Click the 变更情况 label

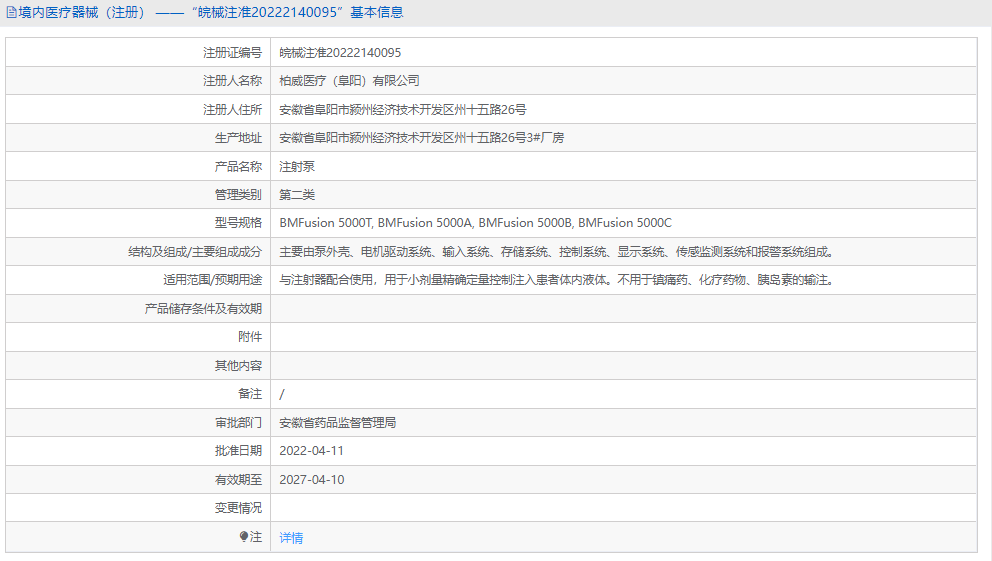tap(238, 508)
